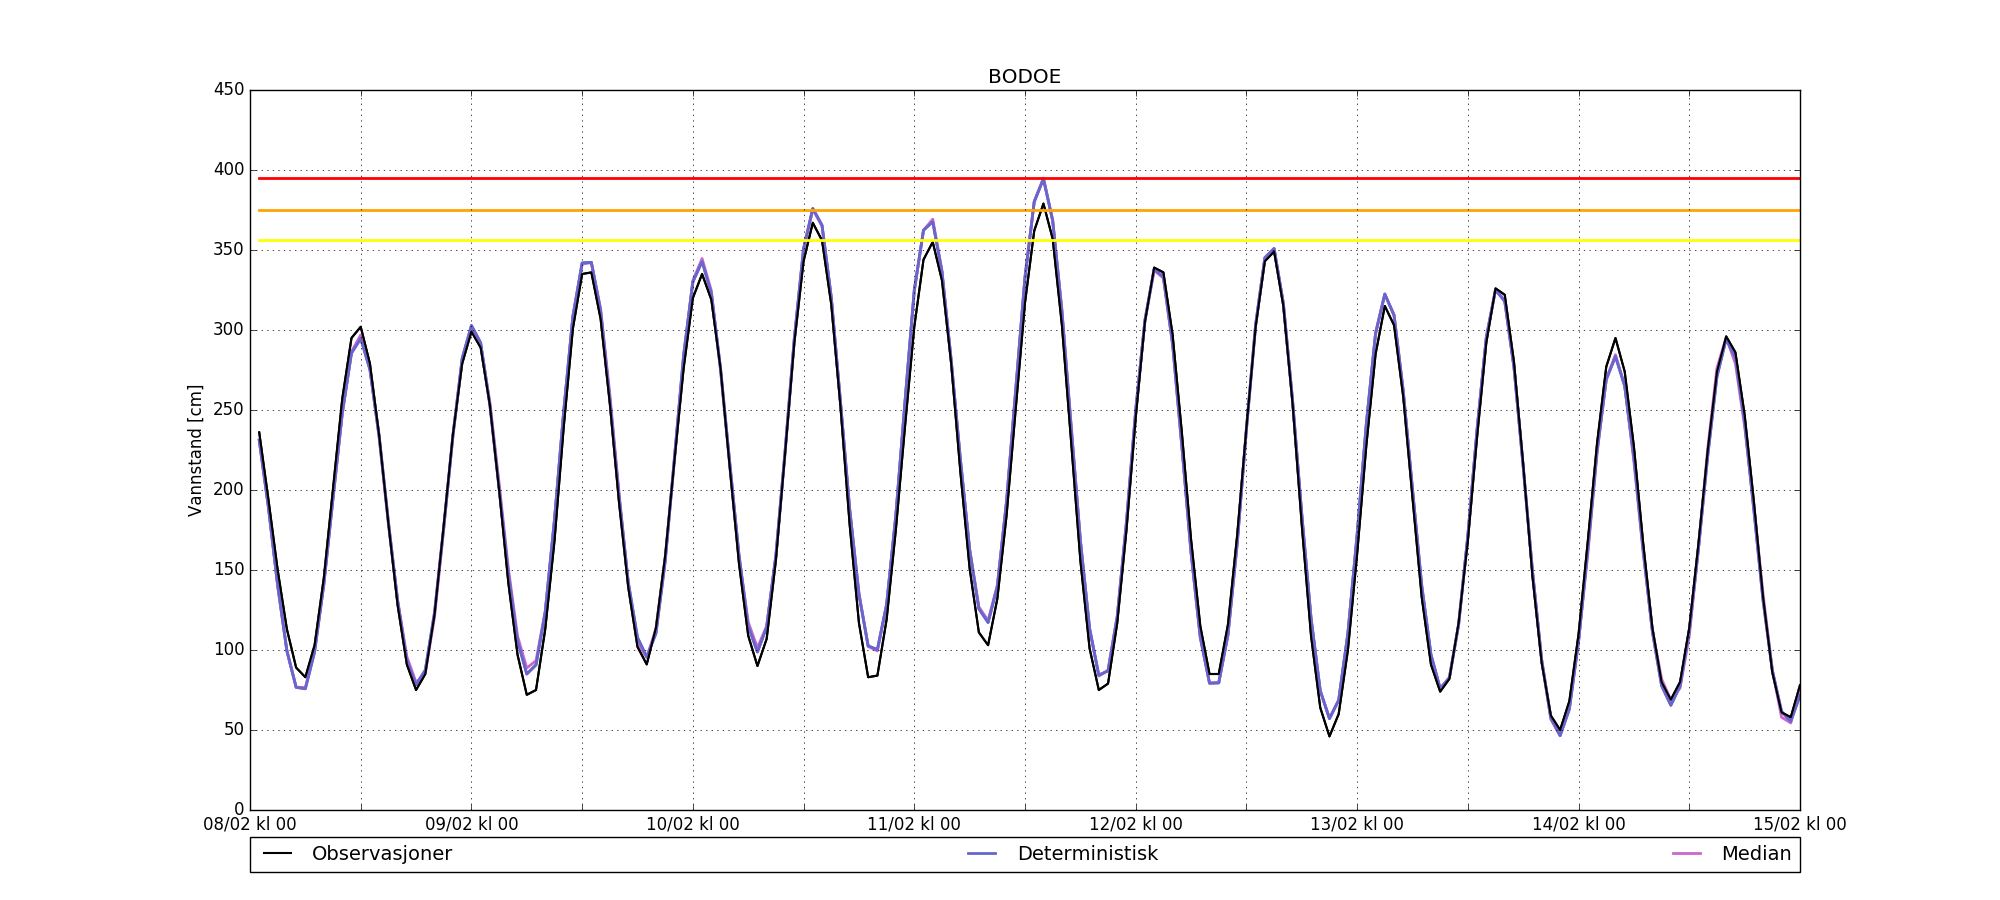Click the Median legend label
This screenshot has width=2000, height=900.
(x=1756, y=854)
